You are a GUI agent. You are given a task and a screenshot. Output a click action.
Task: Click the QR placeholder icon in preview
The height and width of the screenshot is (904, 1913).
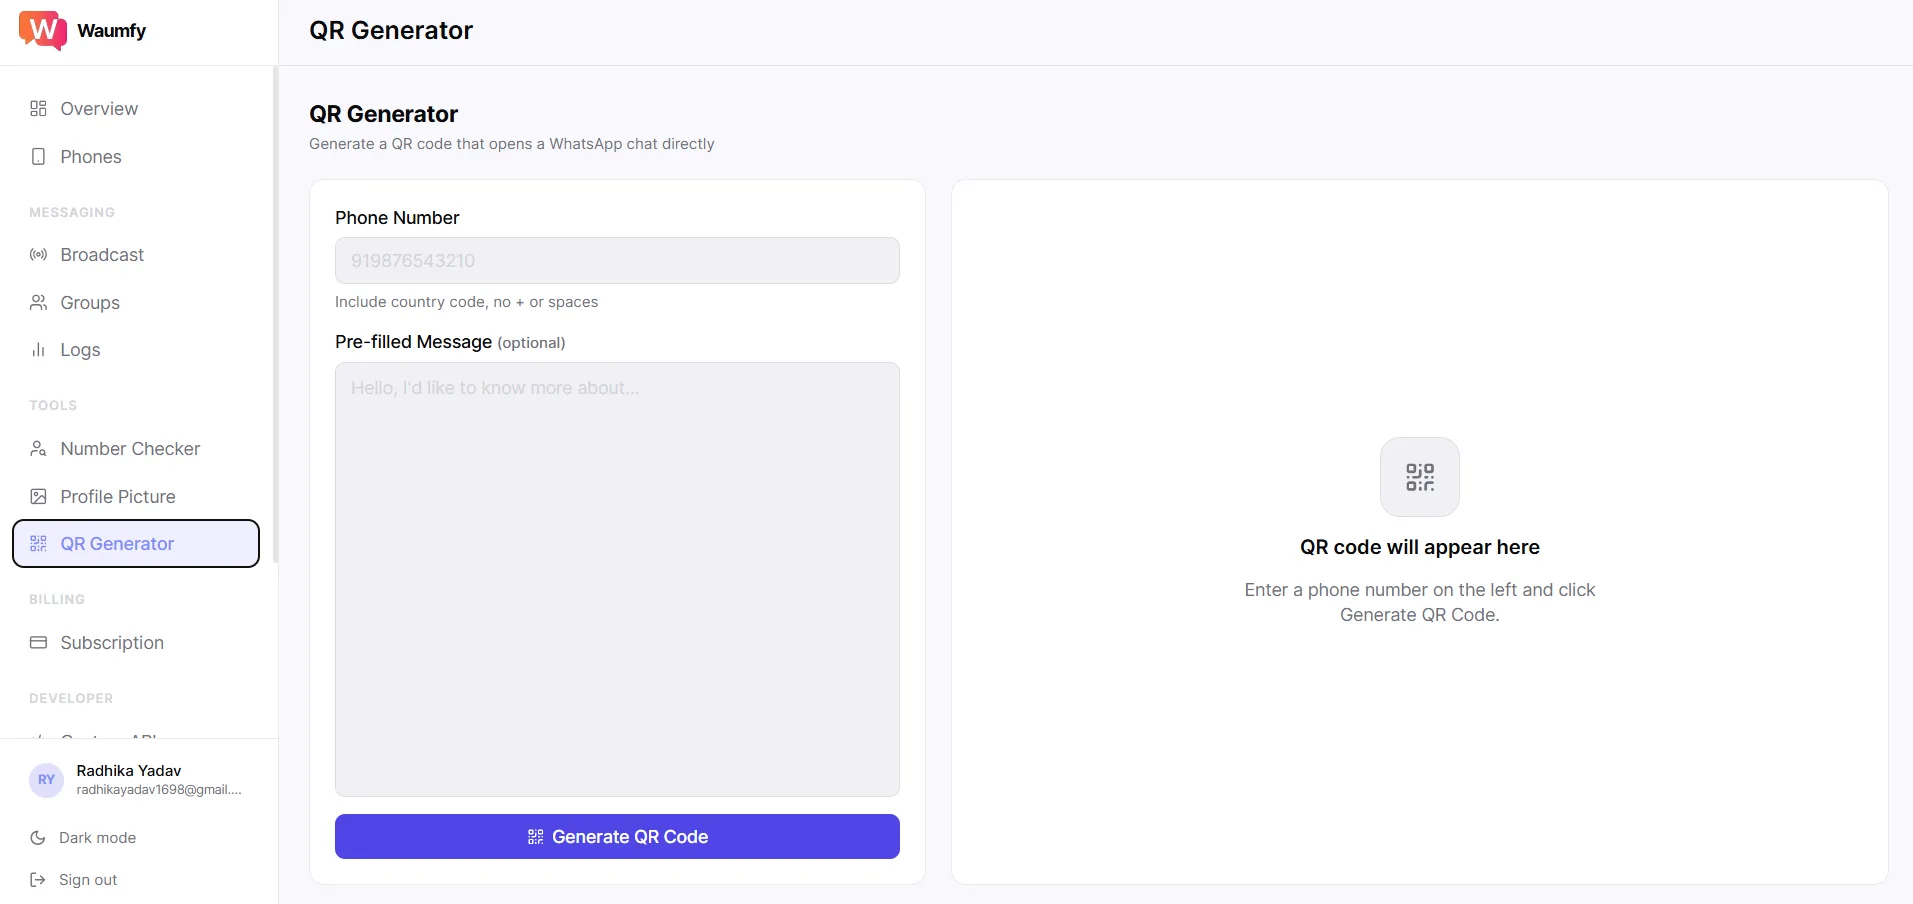click(x=1419, y=477)
